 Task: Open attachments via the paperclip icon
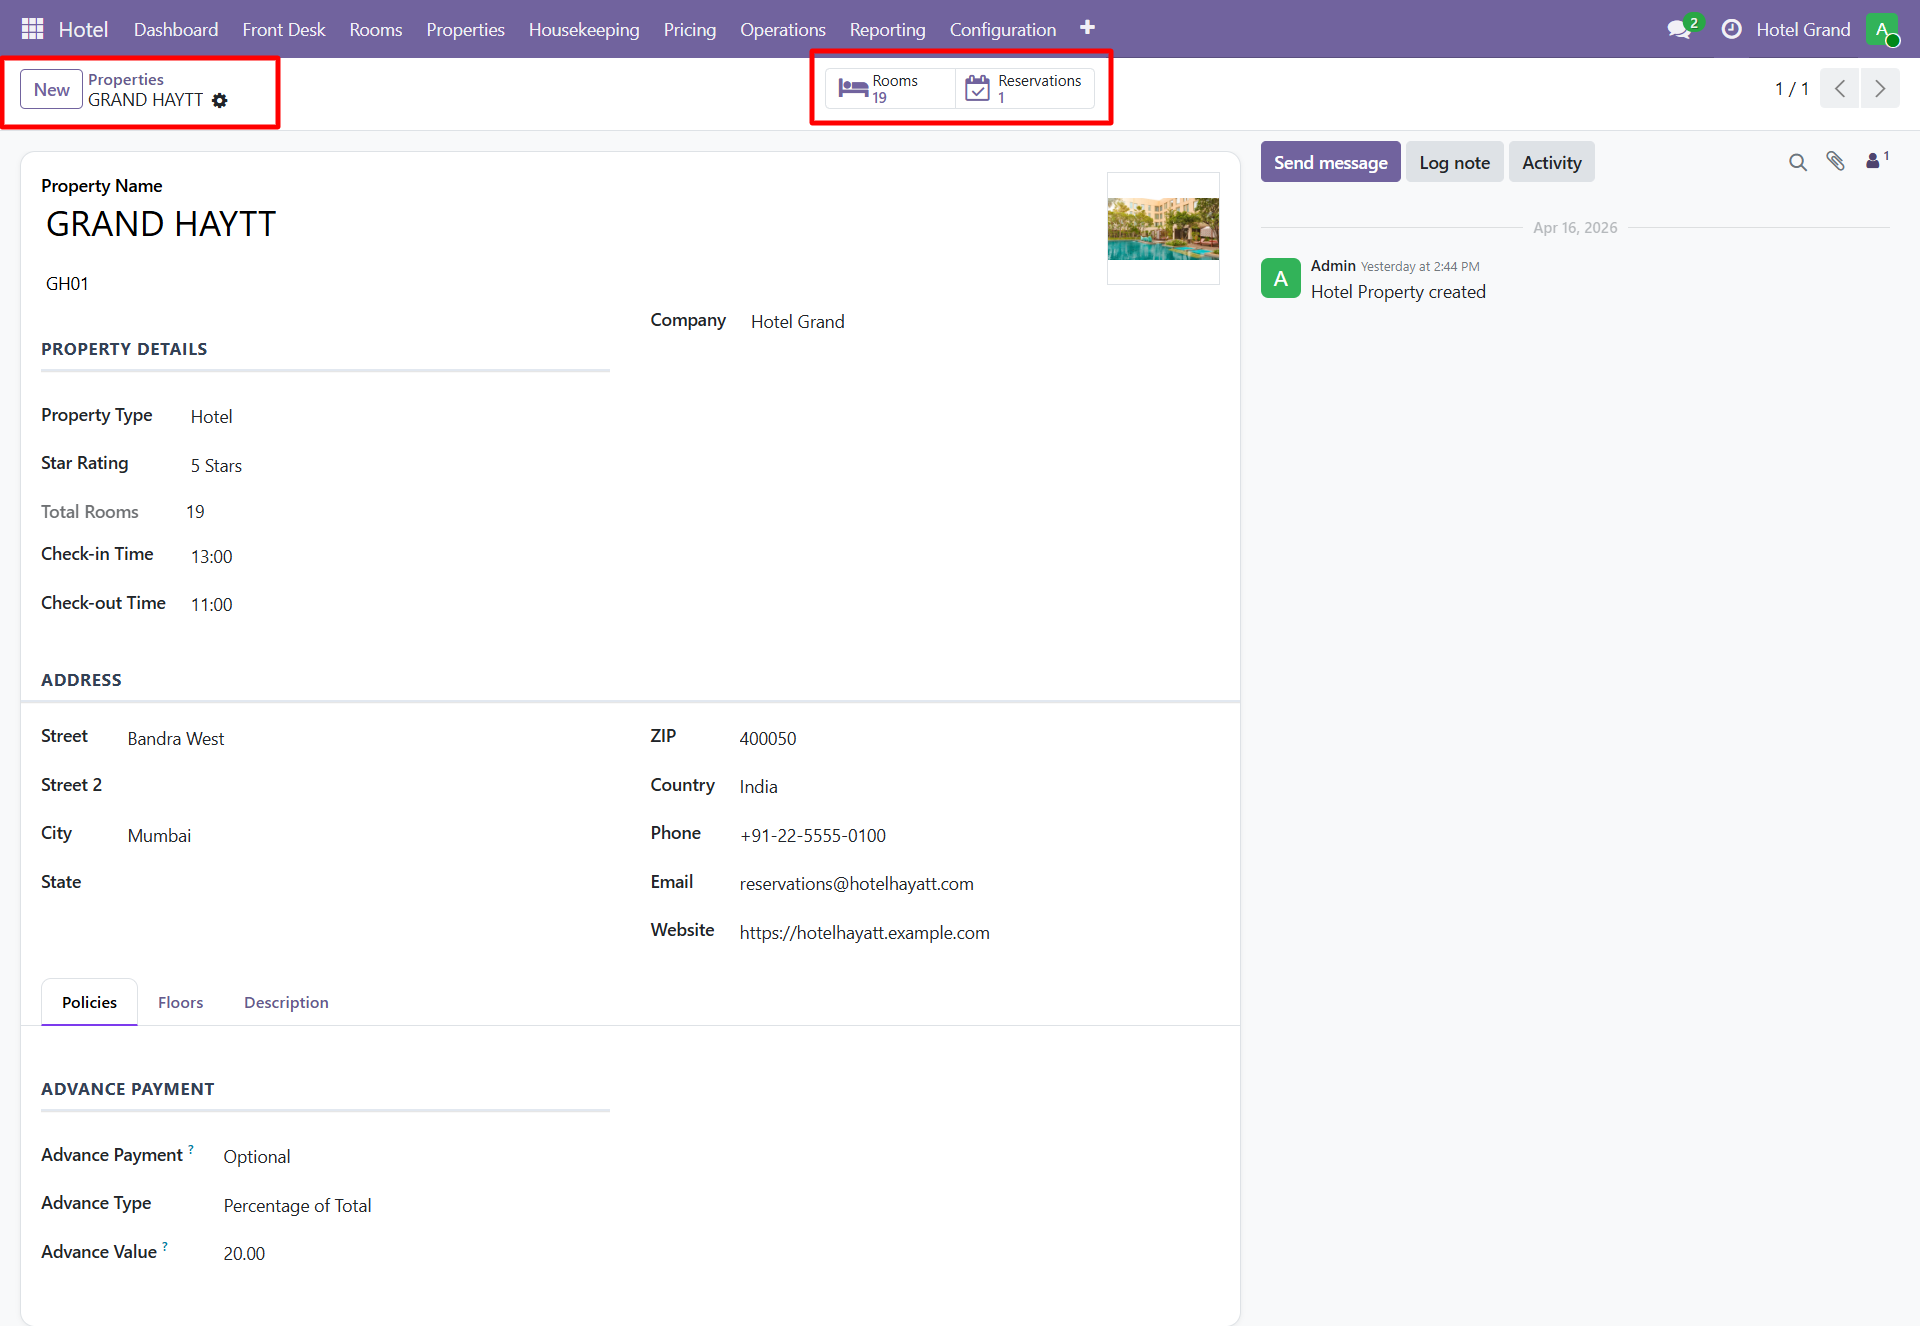(x=1835, y=161)
